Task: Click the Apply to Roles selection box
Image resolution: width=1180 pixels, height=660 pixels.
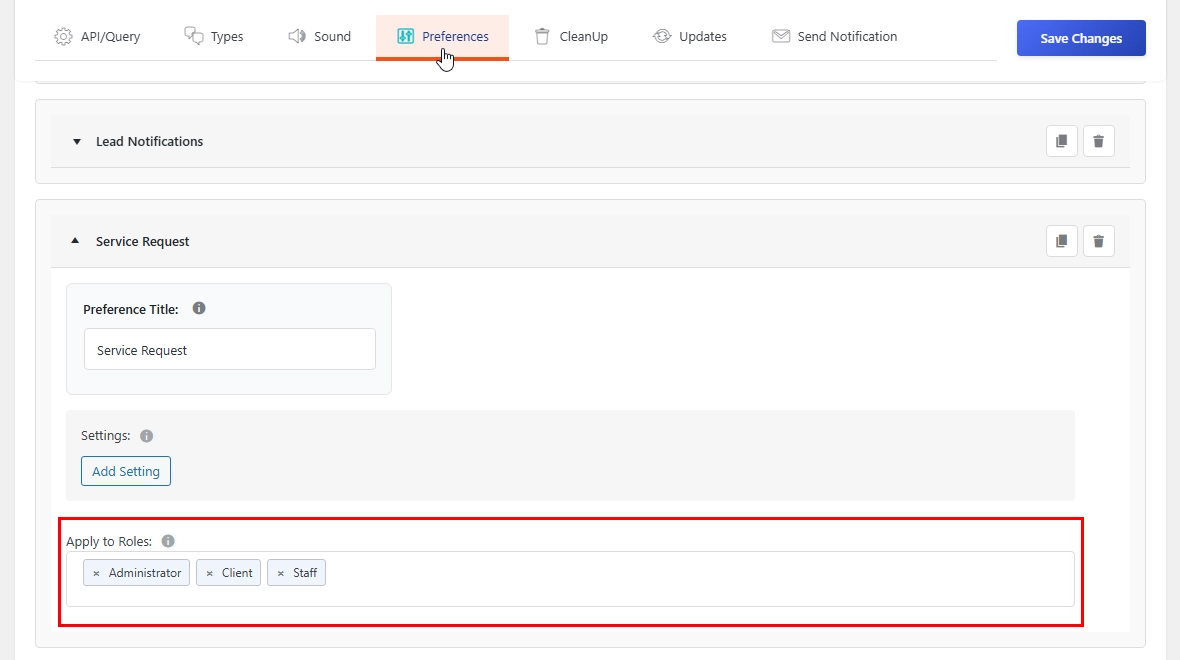Action: pos(570,579)
